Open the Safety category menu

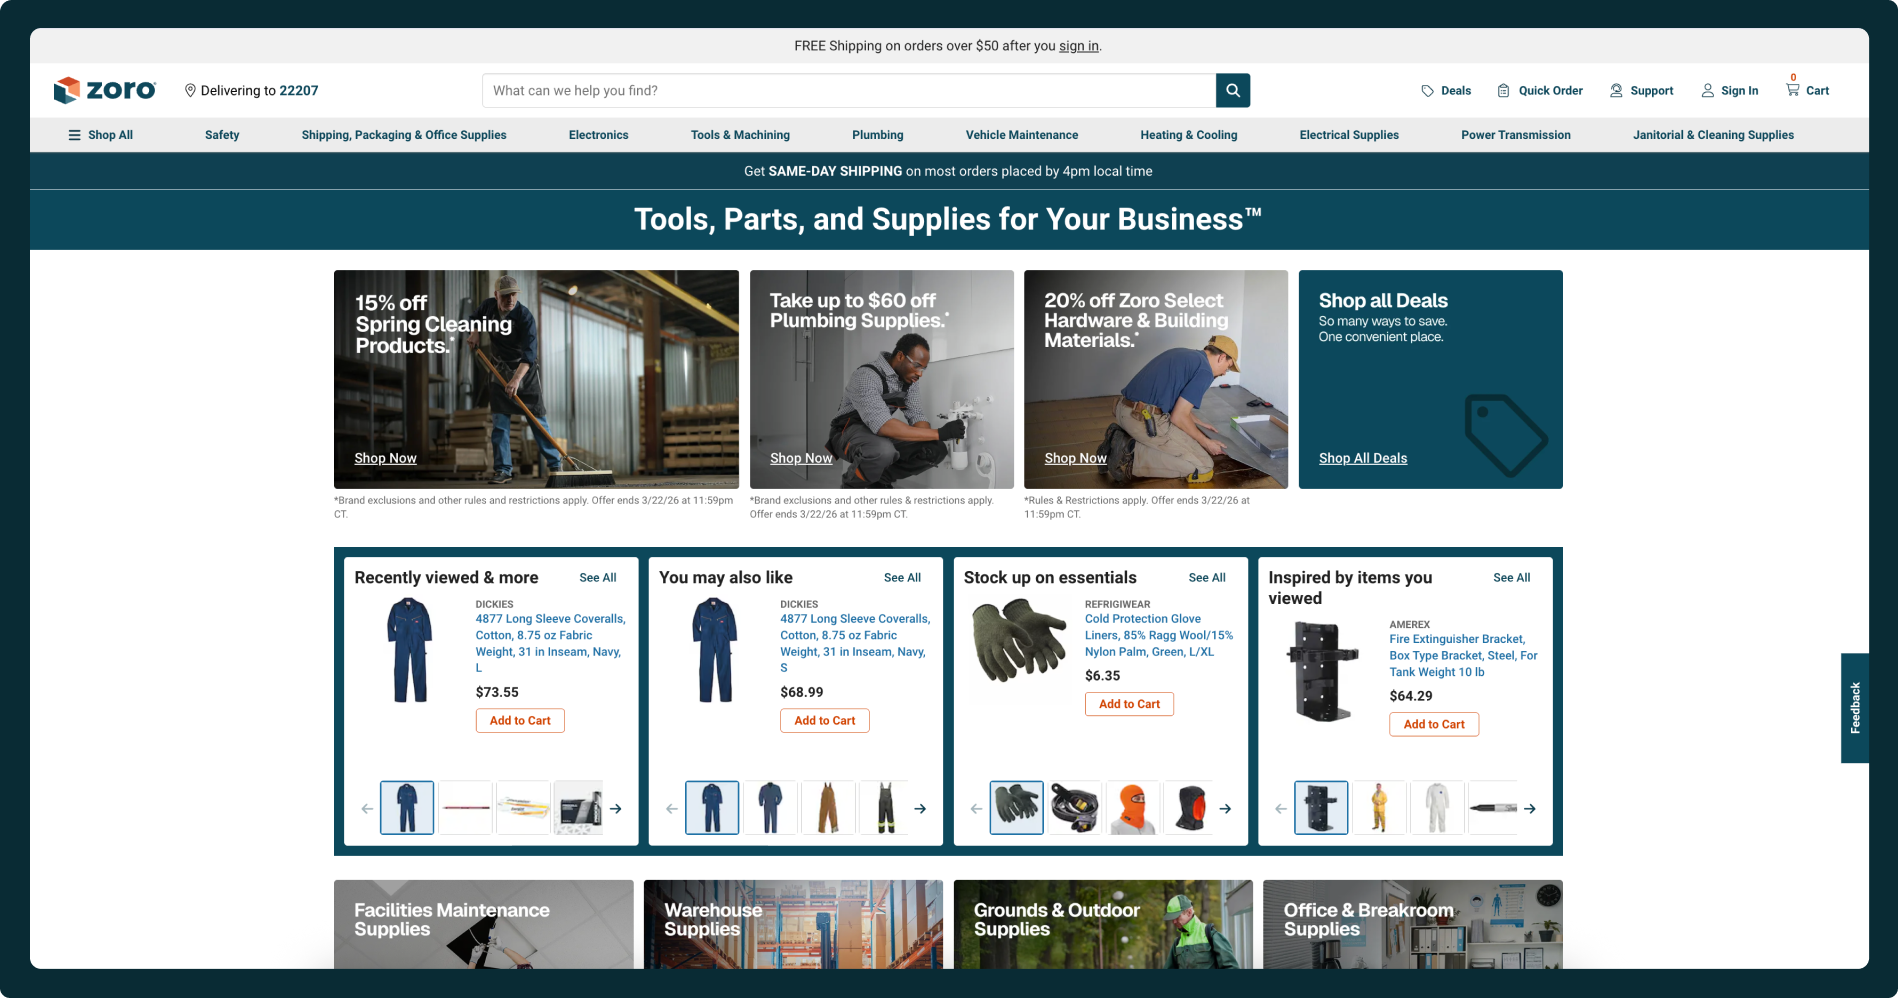[222, 135]
